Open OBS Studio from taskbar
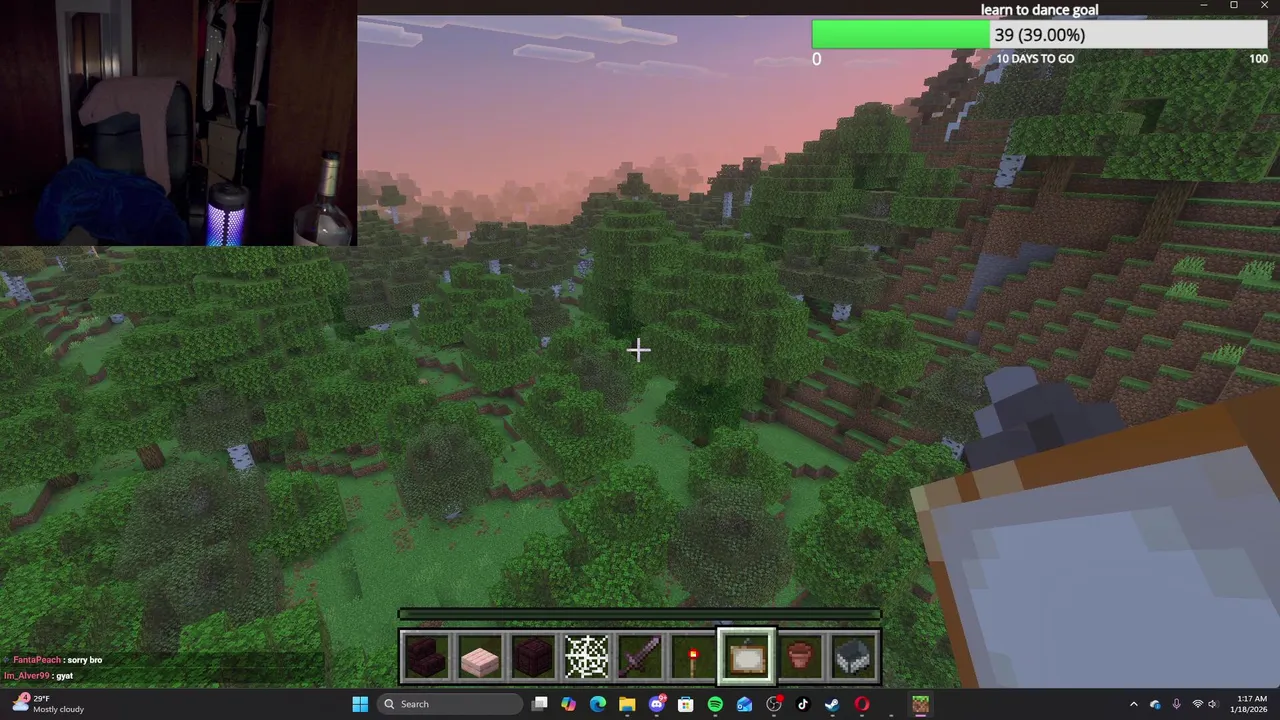This screenshot has height=720, width=1280. [774, 704]
